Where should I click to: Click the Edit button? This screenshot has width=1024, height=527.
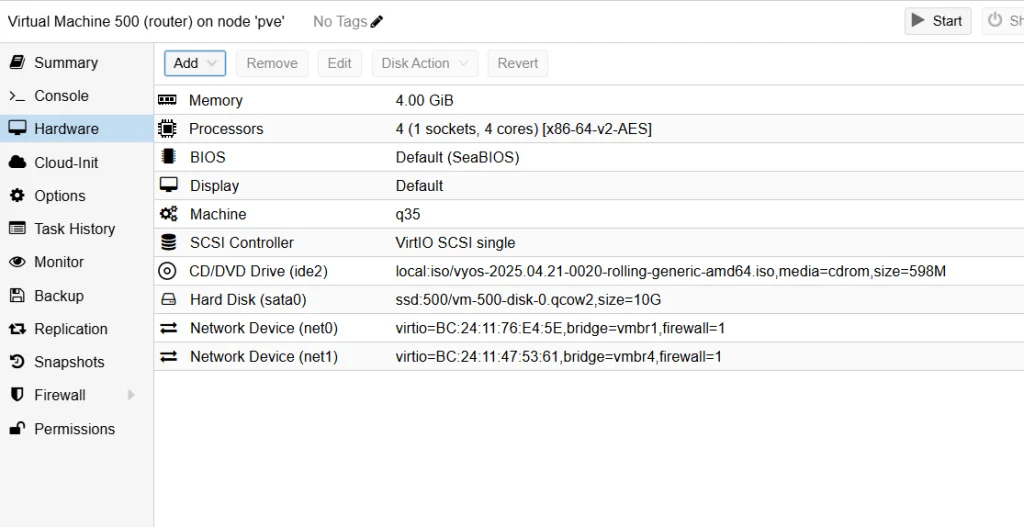(x=340, y=63)
